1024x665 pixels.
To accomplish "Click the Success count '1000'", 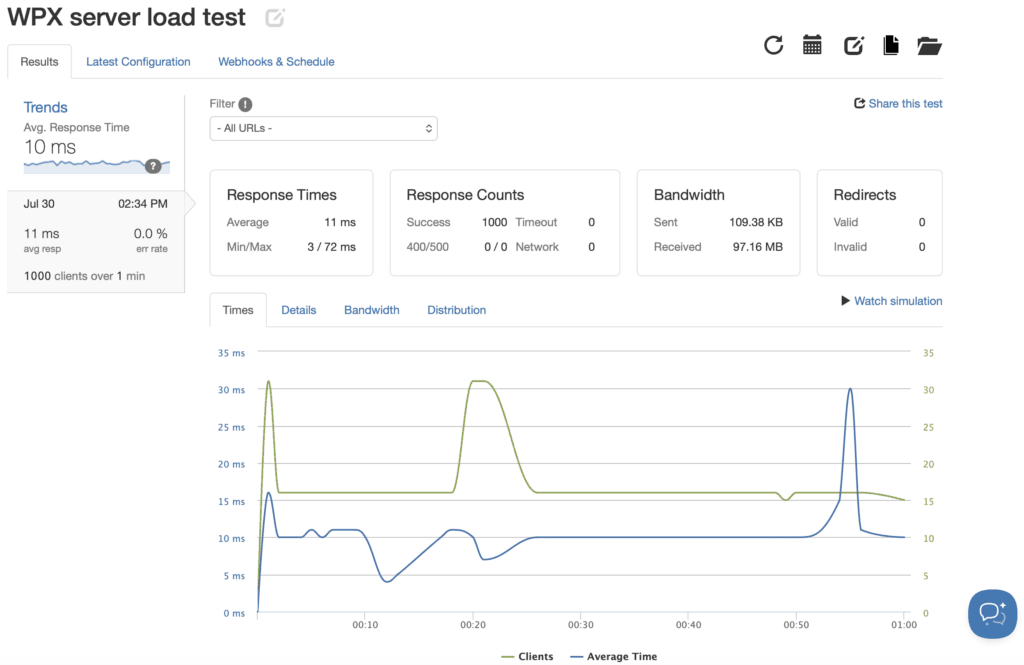I will coord(494,222).
